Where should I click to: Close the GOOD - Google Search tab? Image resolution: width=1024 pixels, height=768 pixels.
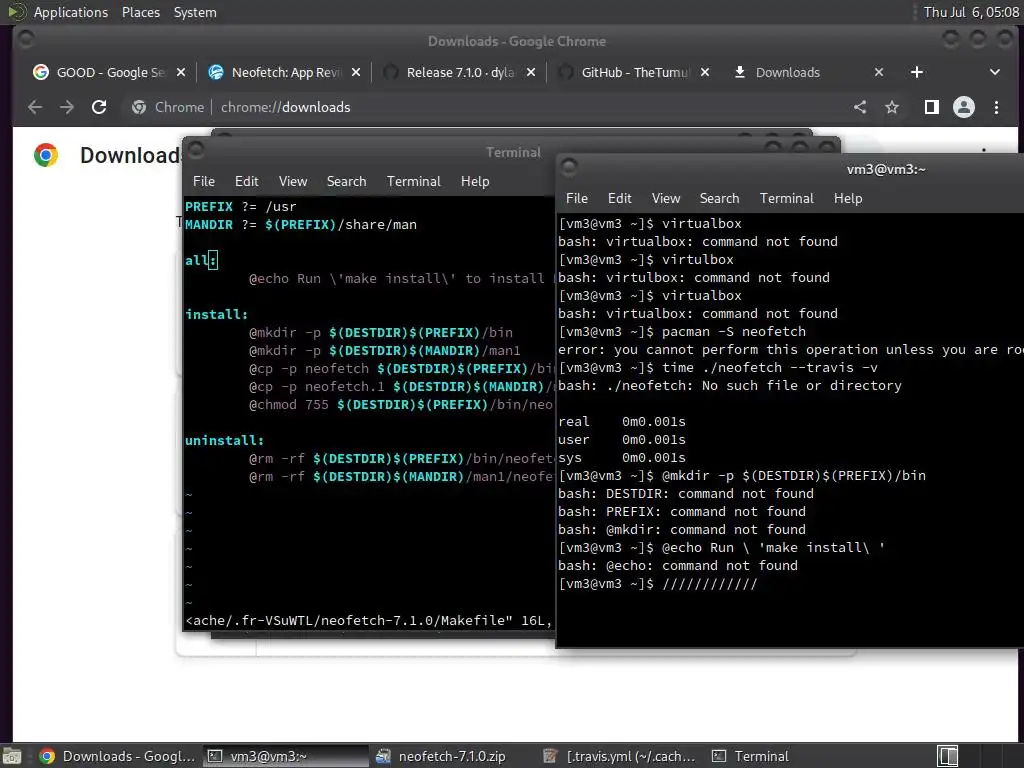(x=181, y=72)
